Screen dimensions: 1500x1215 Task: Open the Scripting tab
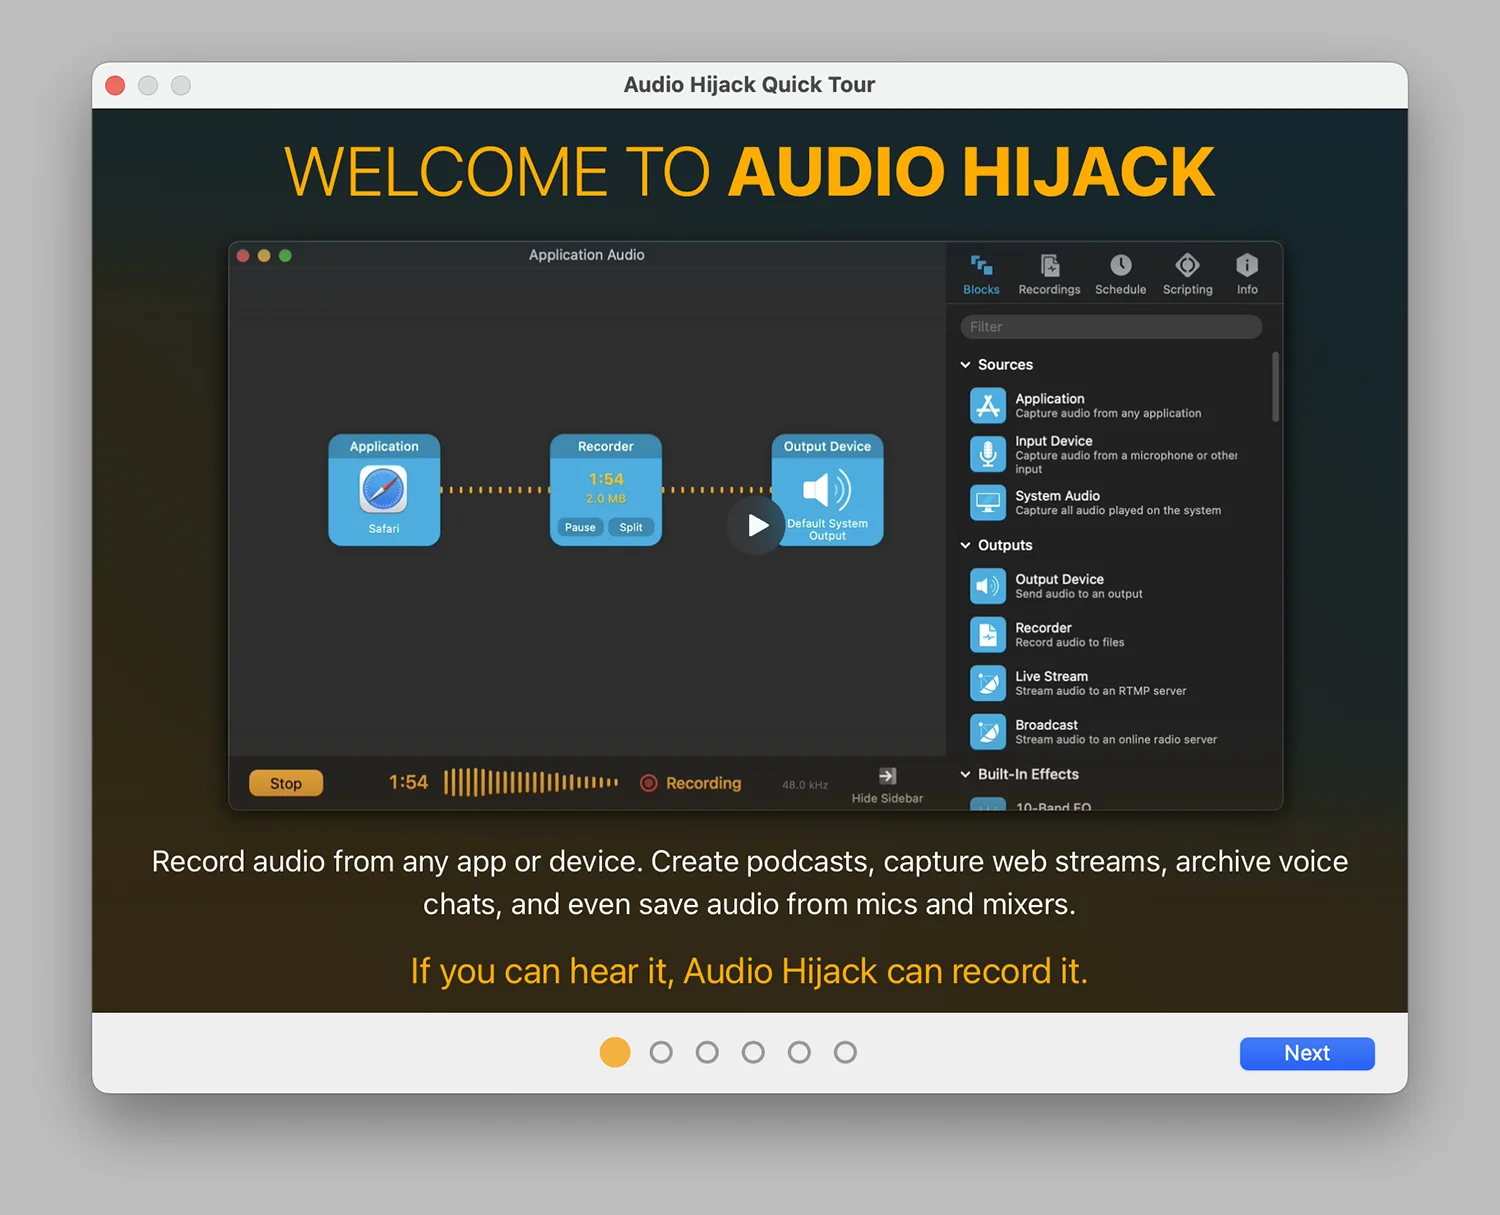1187,275
